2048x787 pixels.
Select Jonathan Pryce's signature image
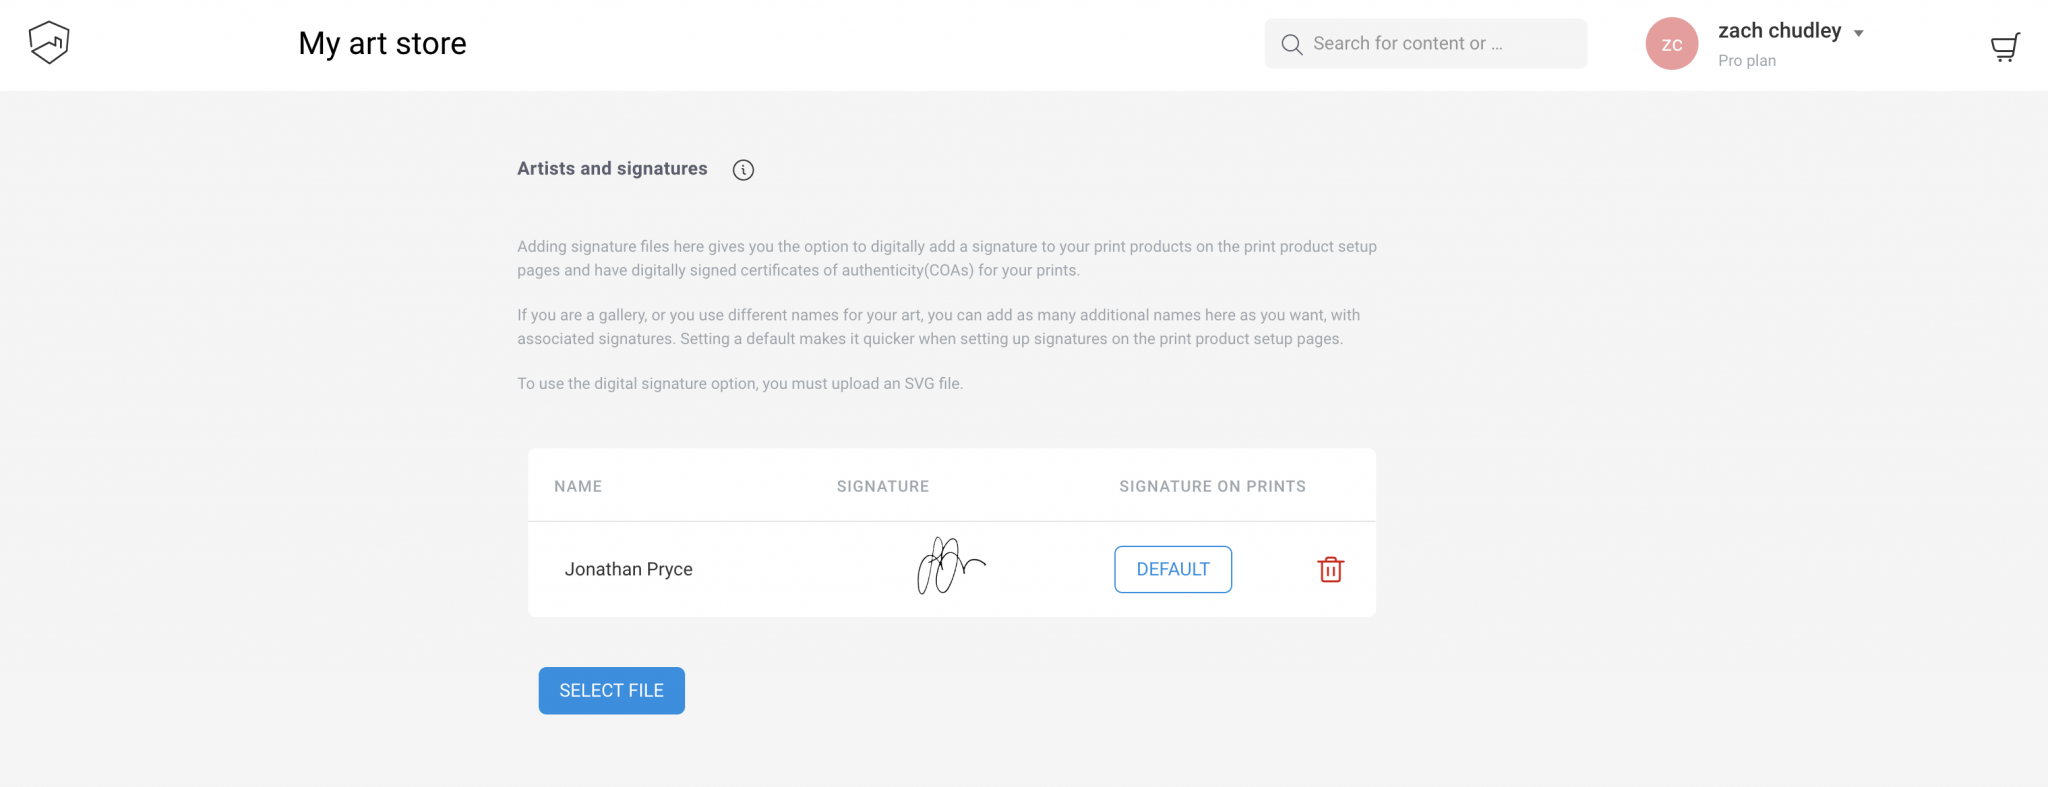pos(950,566)
